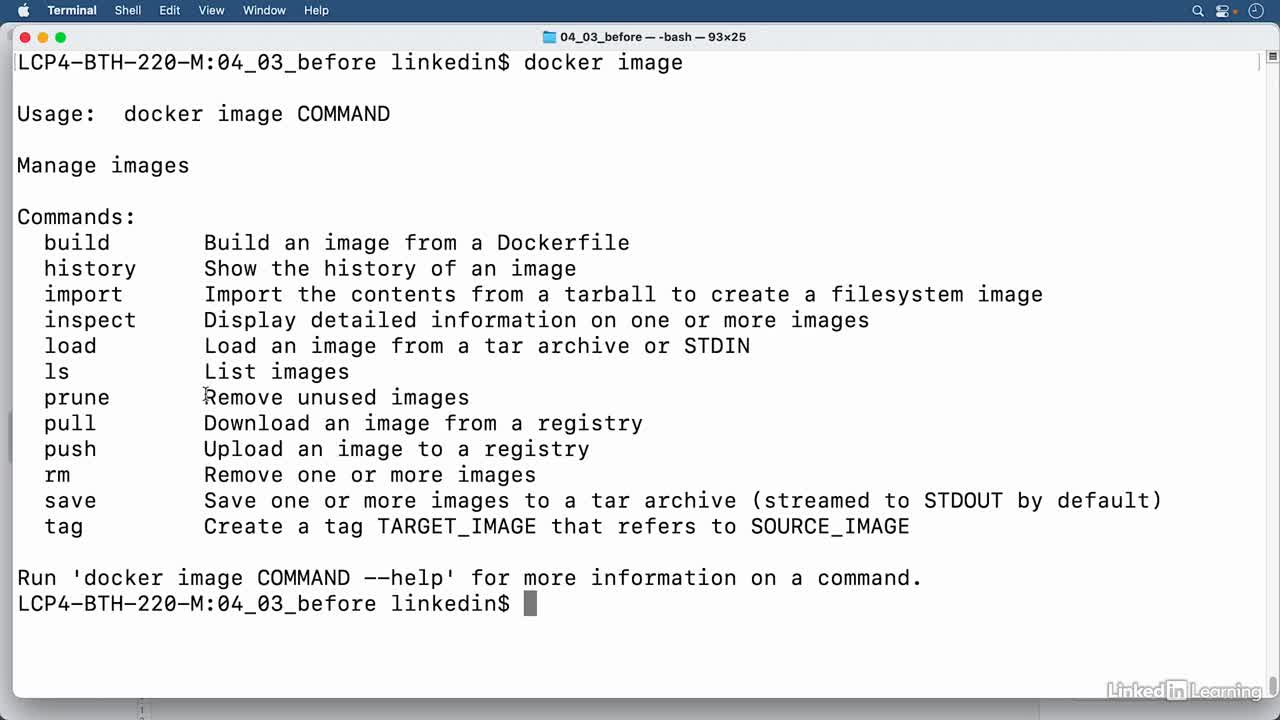
Task: Click the 'build' command text
Action: [x=77, y=243]
